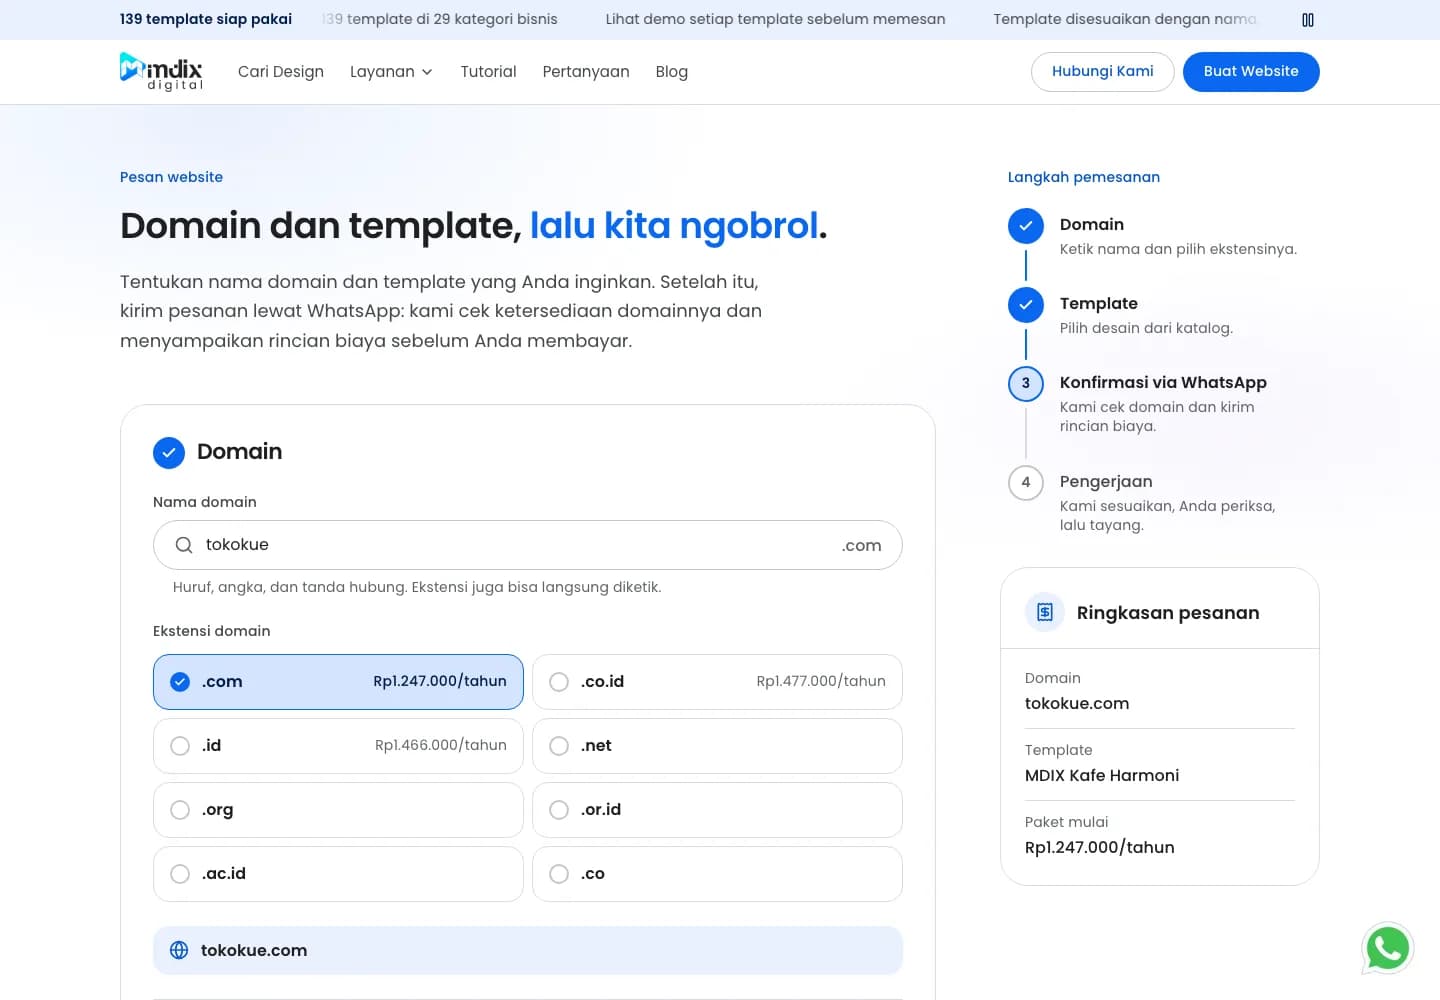Click the Buat Website button
Screen dimensions: 1440x1000
[x=1251, y=72]
